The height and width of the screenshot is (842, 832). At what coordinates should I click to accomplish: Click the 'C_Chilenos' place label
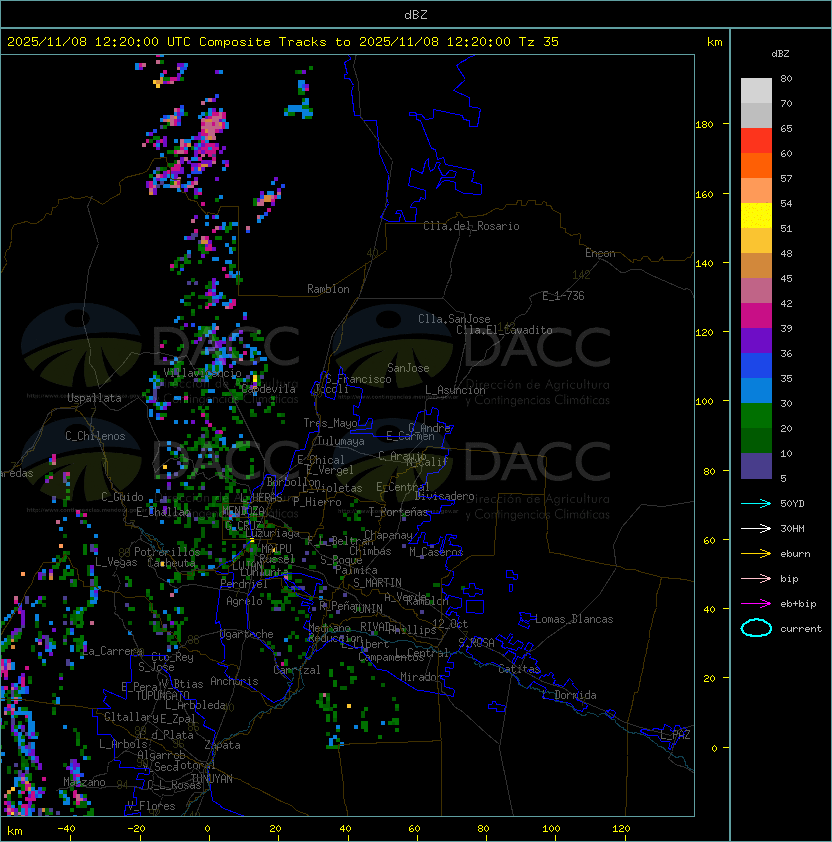pyautogui.click(x=95, y=436)
